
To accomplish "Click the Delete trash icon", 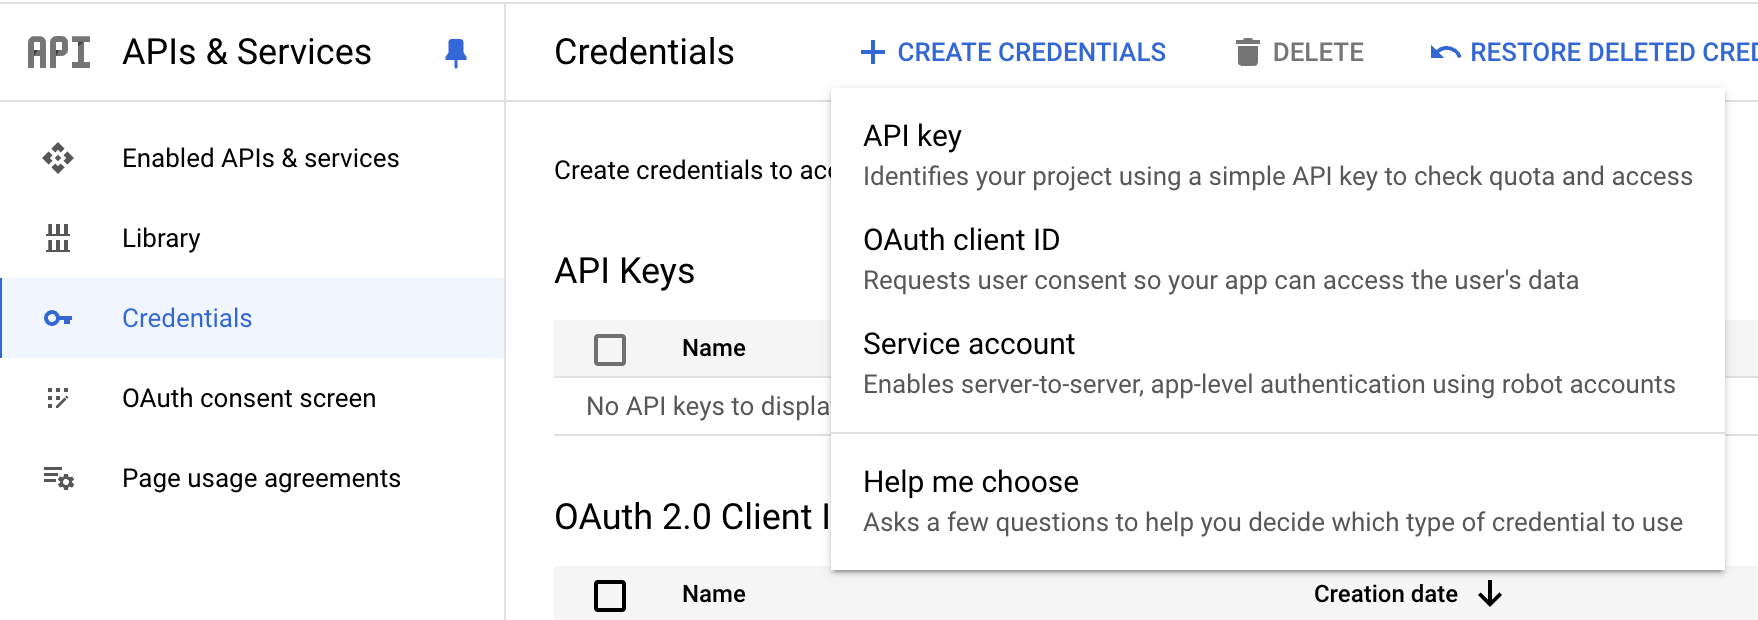I will click(x=1247, y=52).
